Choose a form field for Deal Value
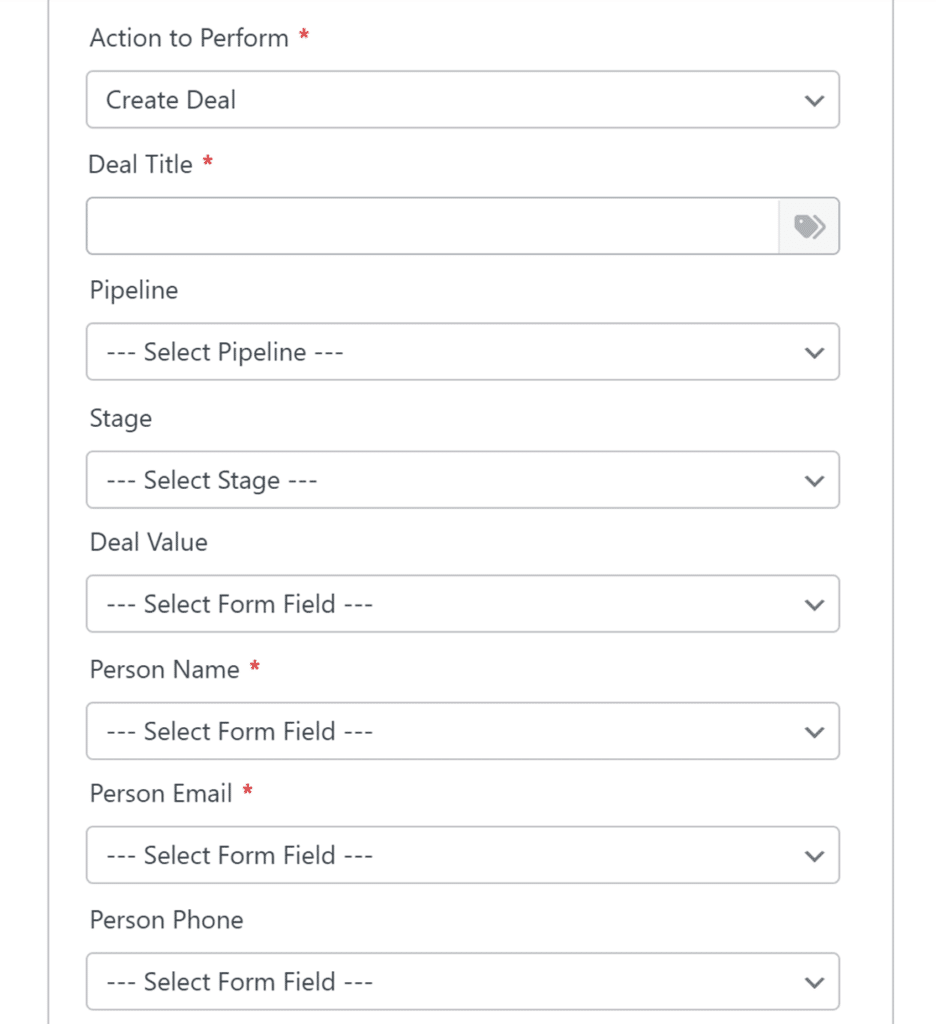The height and width of the screenshot is (1024, 936). pyautogui.click(x=462, y=604)
